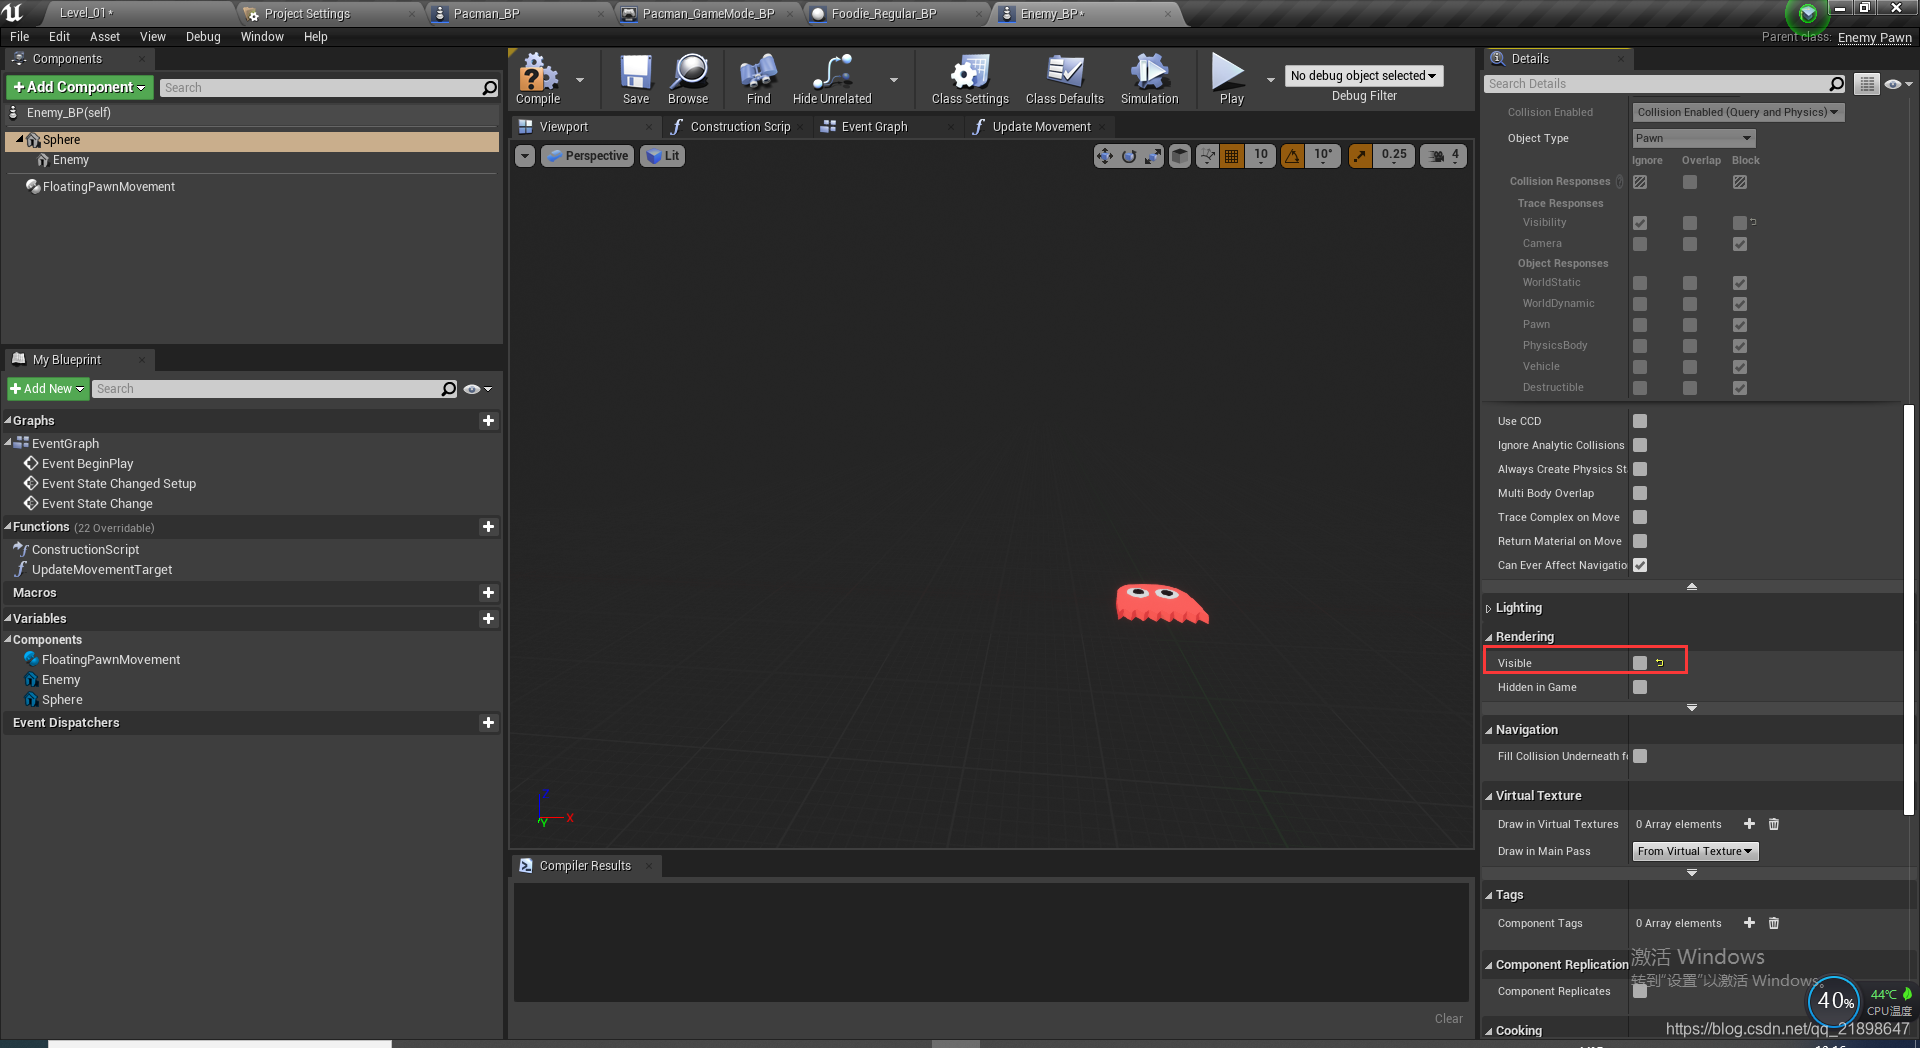Image resolution: width=1920 pixels, height=1048 pixels.
Task: Switch to the Event Graph tab
Action: (874, 127)
